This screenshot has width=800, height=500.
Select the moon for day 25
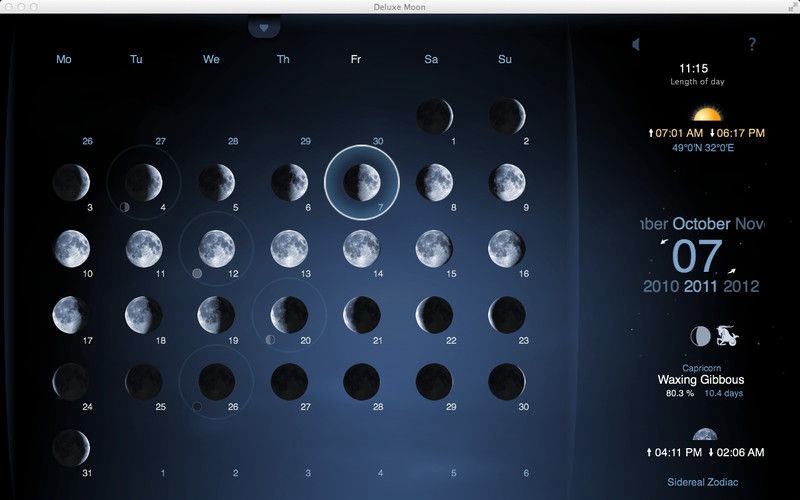(x=143, y=382)
